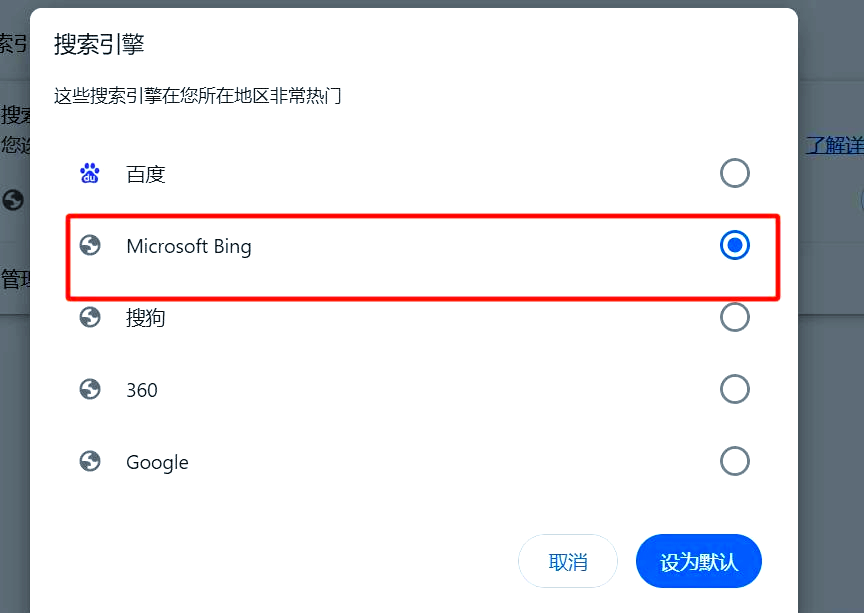The width and height of the screenshot is (864, 613).
Task: Click the 搜索引擎 dialog title
Action: tap(99, 44)
